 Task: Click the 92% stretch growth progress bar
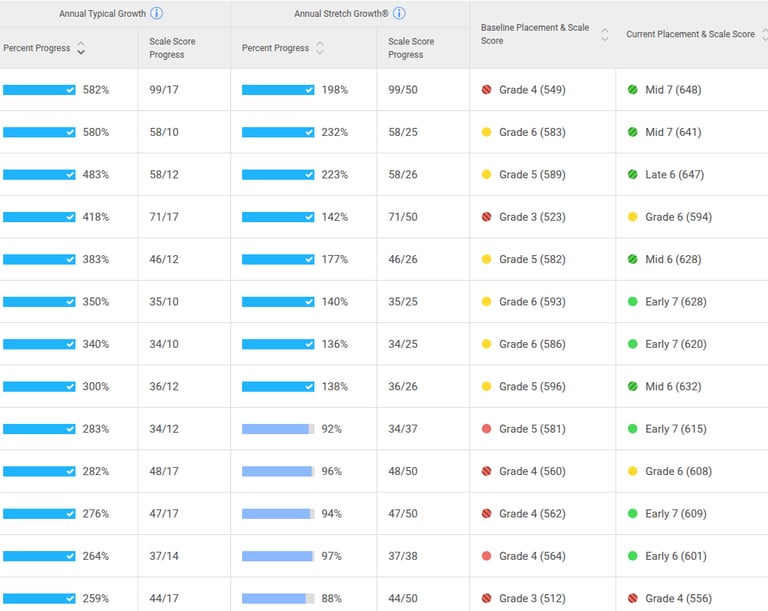point(278,429)
